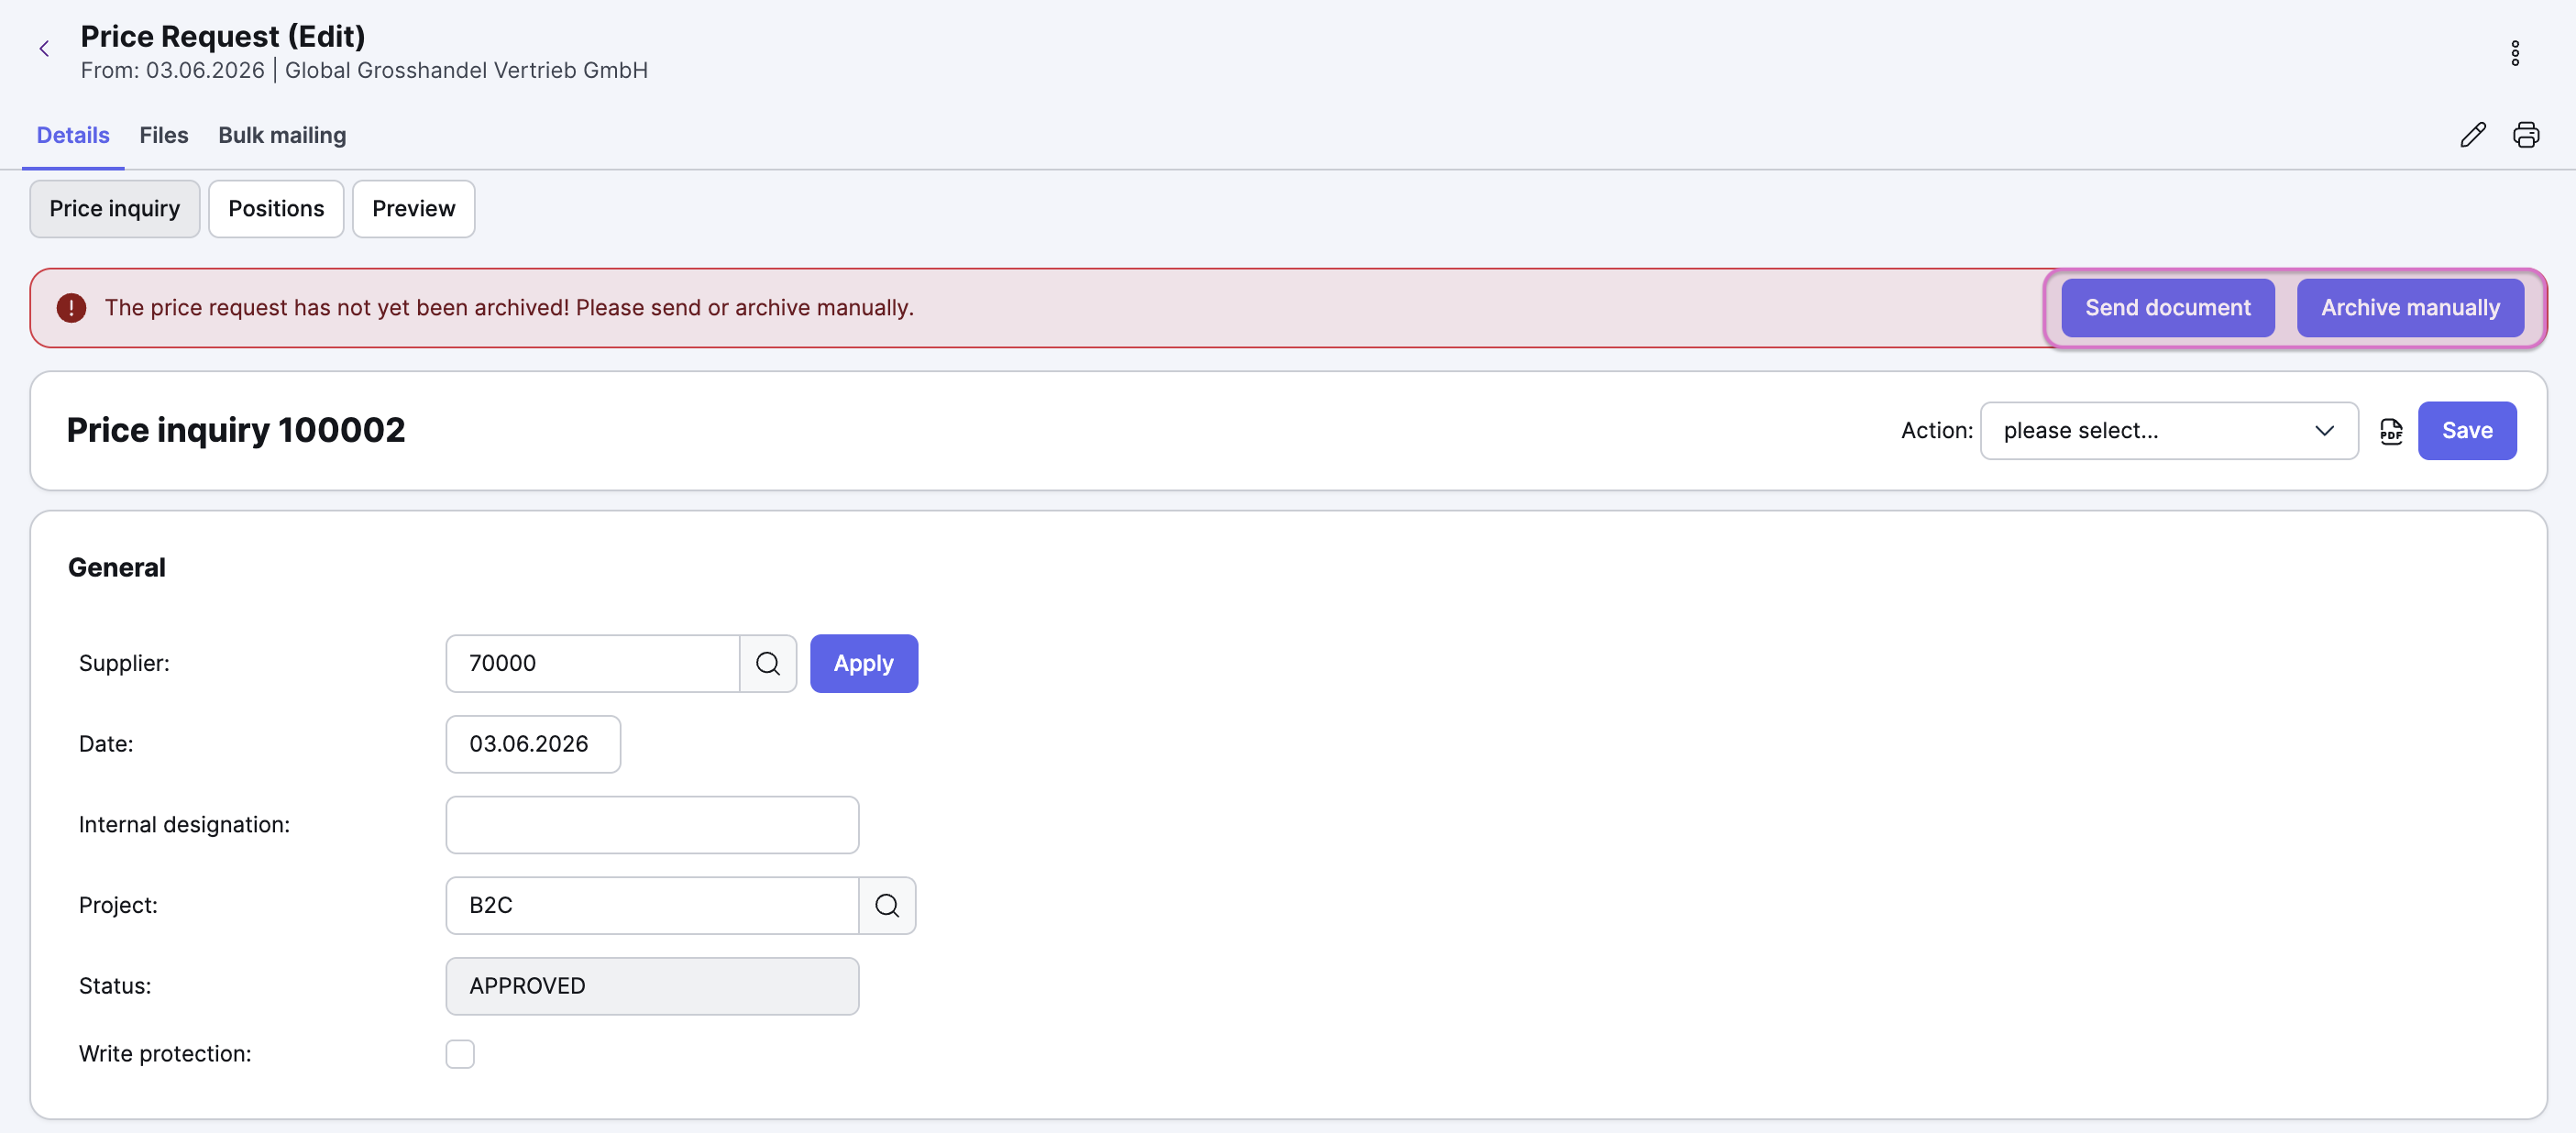The height and width of the screenshot is (1133, 2576).
Task: Switch to the Positions sub-tab
Action: [x=276, y=209]
